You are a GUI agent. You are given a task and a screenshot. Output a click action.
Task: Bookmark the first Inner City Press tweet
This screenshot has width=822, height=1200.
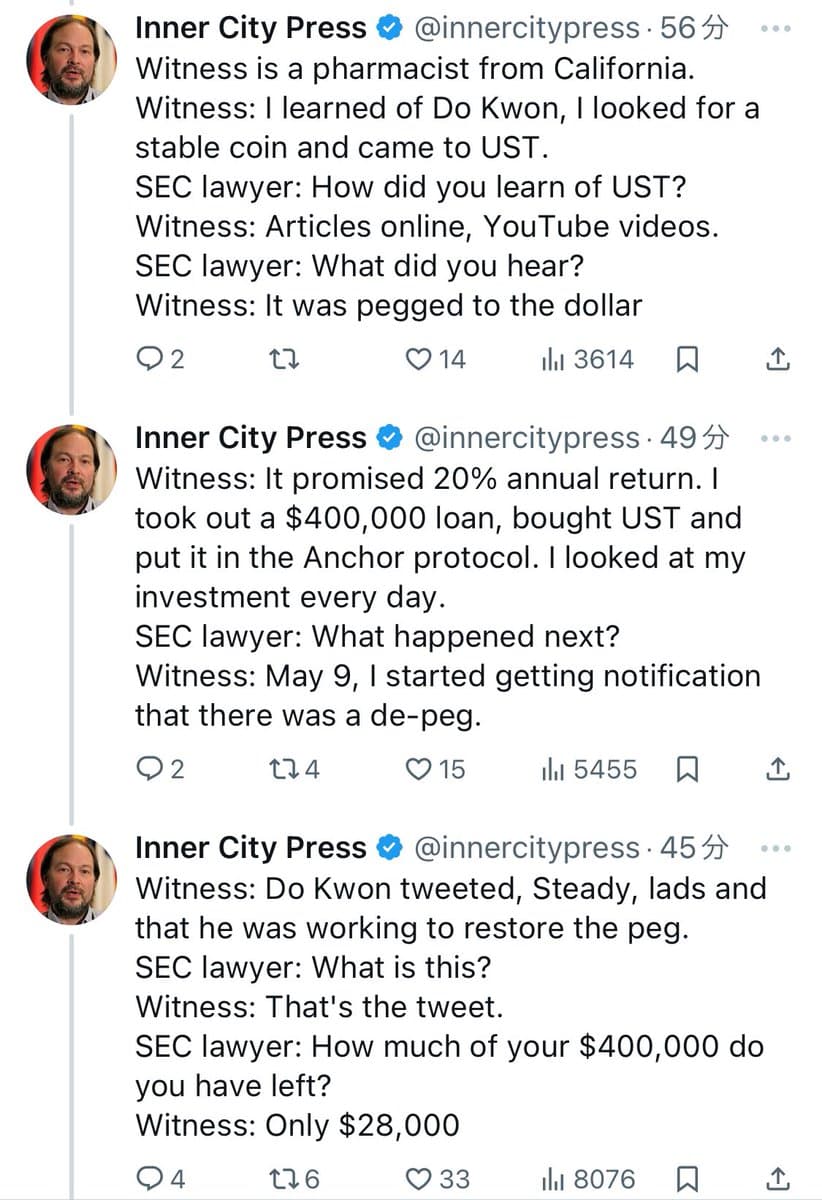[687, 359]
